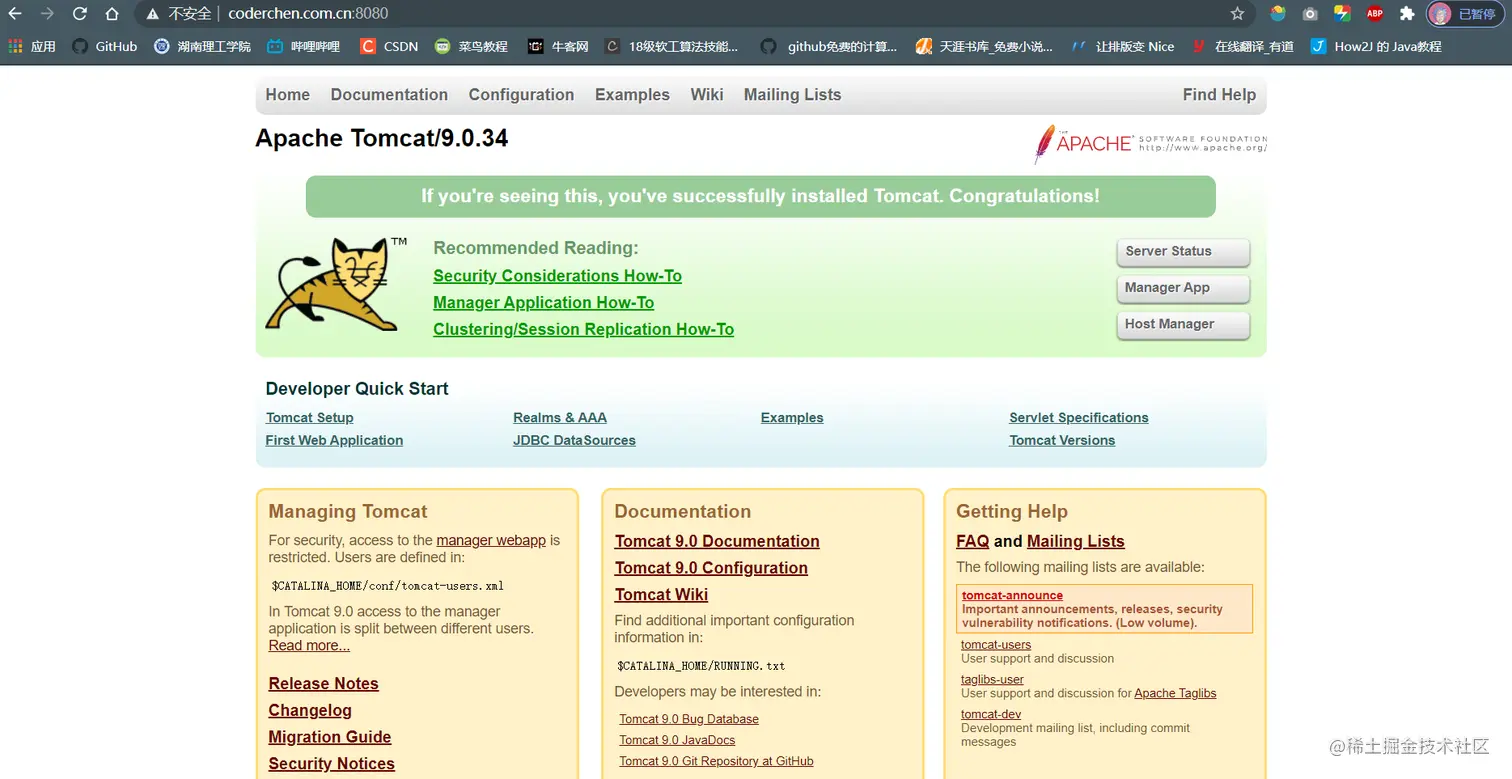Go back with the browser back arrow
1512x779 pixels.
point(15,14)
